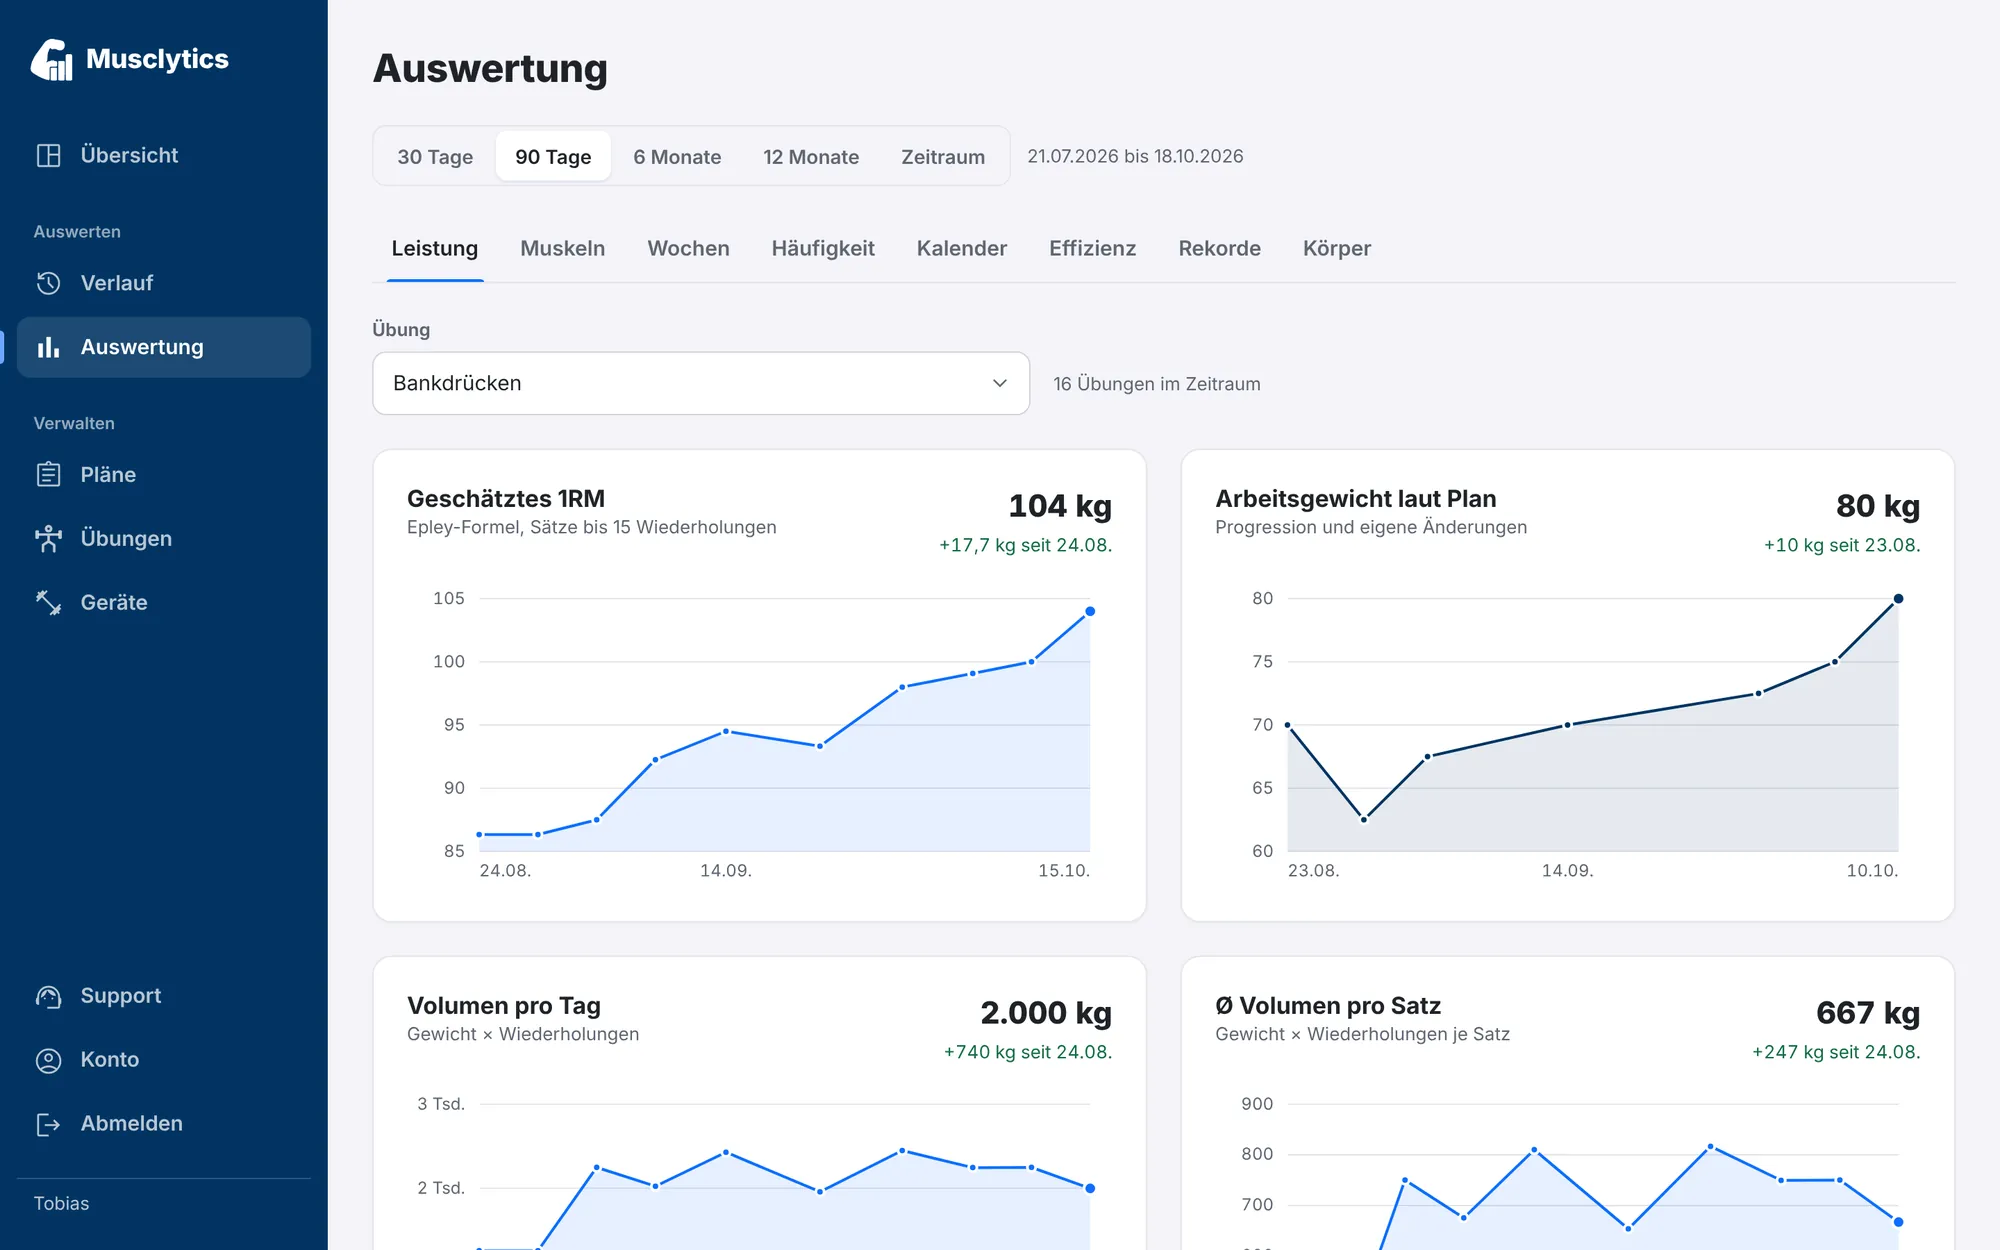Image resolution: width=2000 pixels, height=1250 pixels.
Task: Click the Geräte dumbbell icon
Action: point(49,602)
